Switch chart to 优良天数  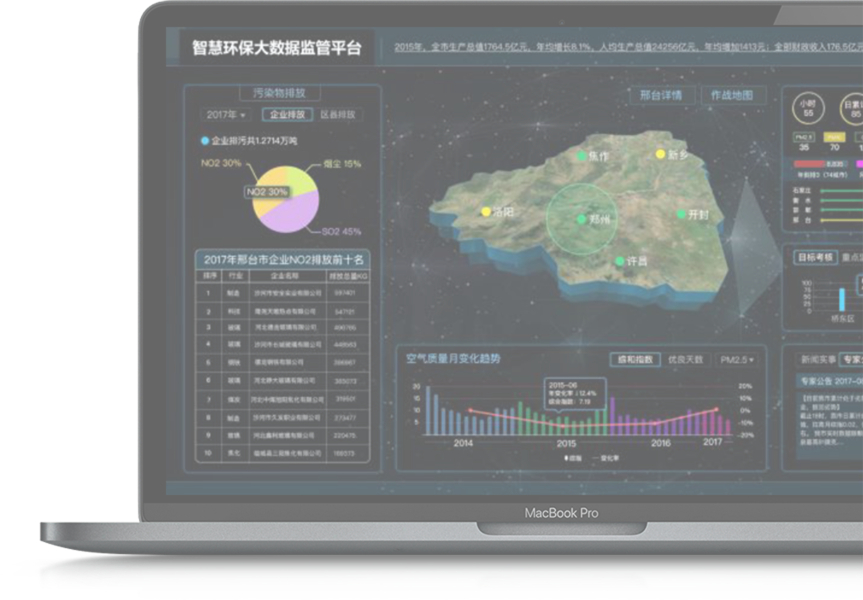coord(686,359)
